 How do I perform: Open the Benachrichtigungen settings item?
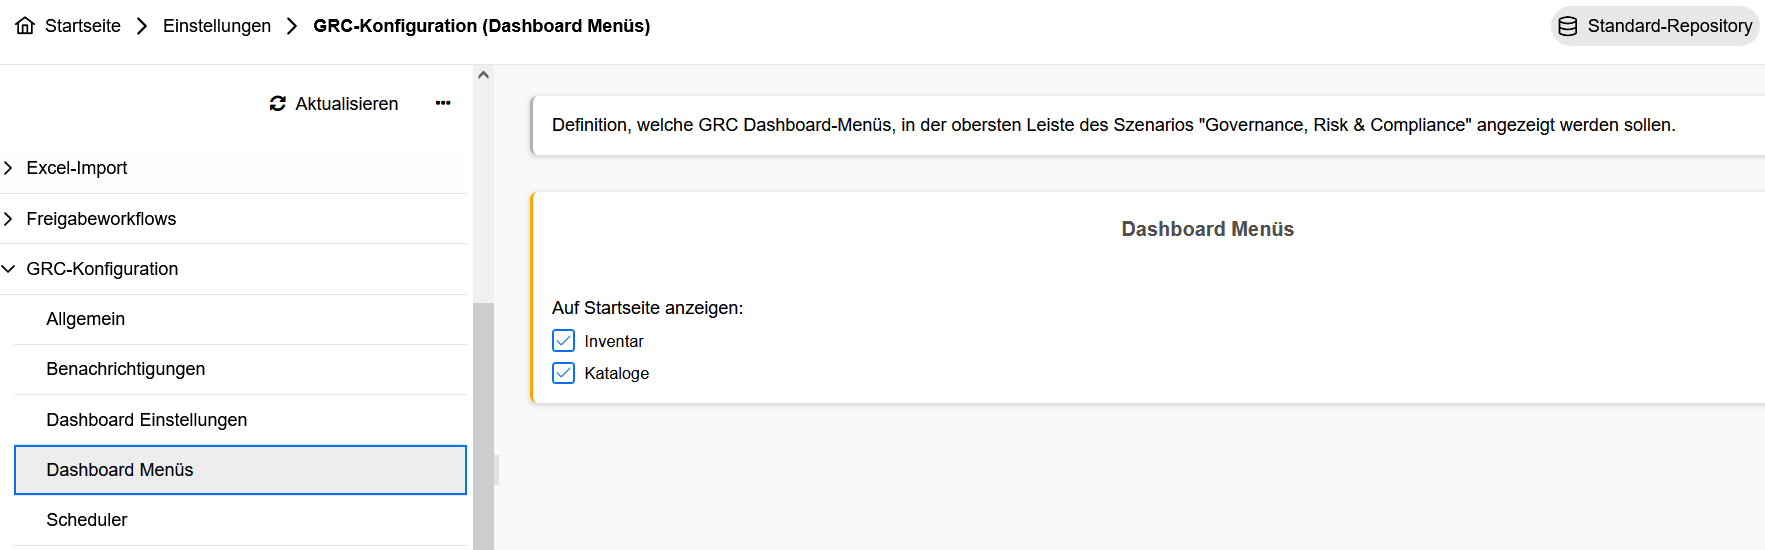(126, 369)
